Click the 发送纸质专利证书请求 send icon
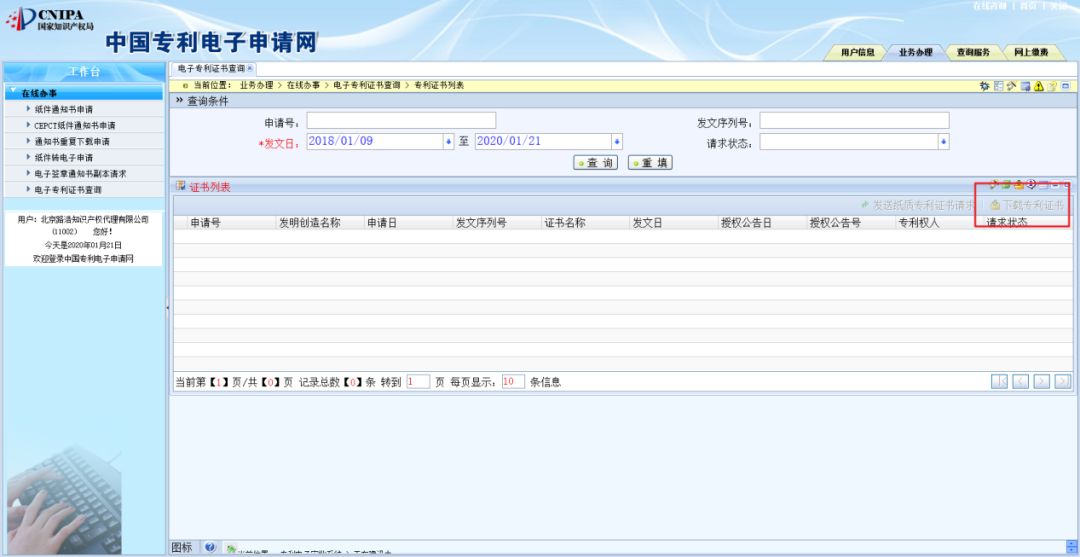This screenshot has width=1080, height=557. pos(865,205)
